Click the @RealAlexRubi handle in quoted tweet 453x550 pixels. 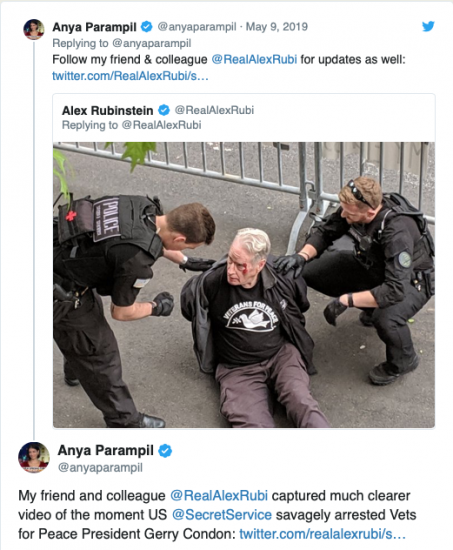pyautogui.click(x=214, y=110)
